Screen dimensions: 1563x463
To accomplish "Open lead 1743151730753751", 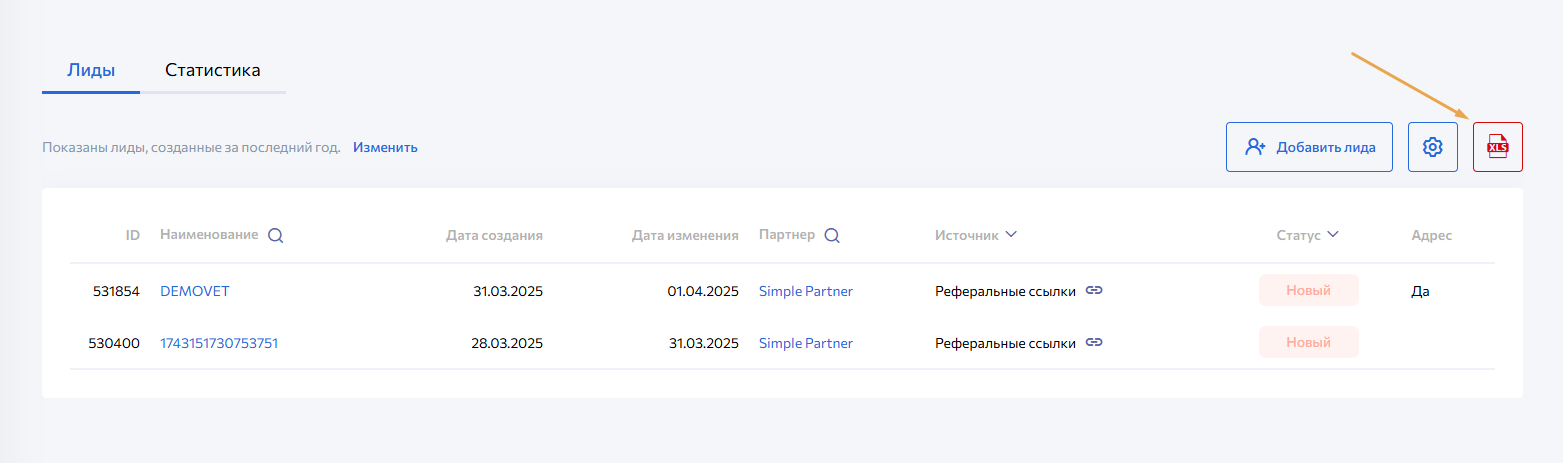I will pyautogui.click(x=219, y=343).
